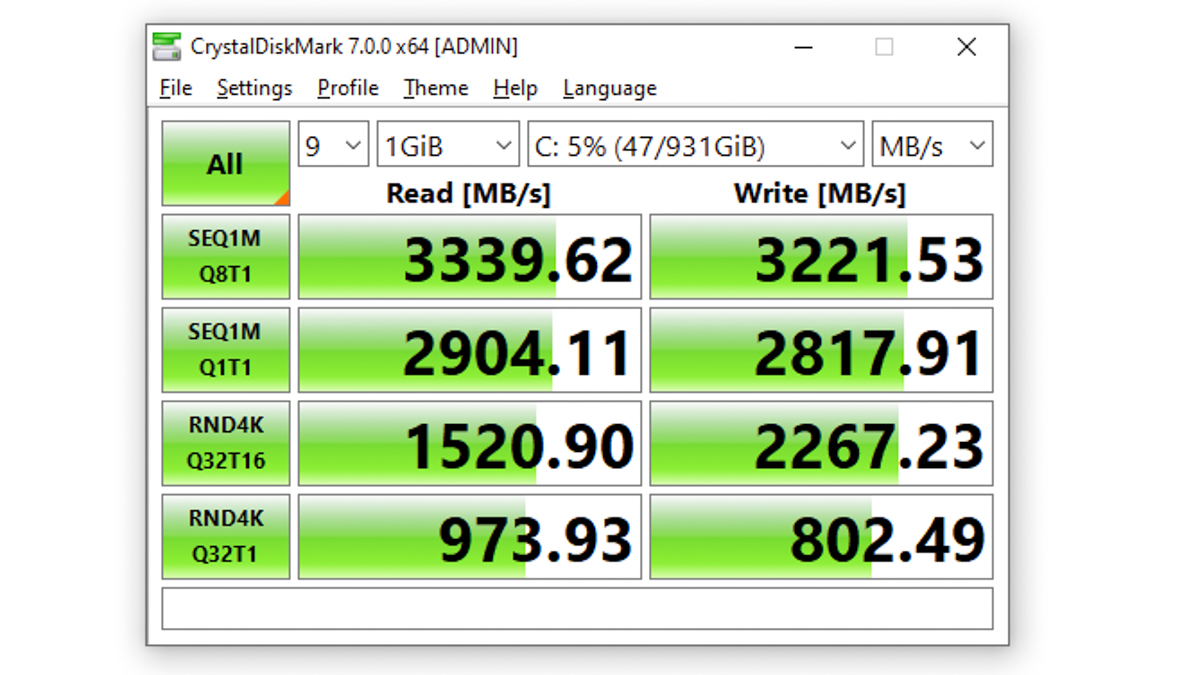The image size is (1200, 675).
Task: Start the RND4K Q32T16 test
Action: [x=226, y=443]
